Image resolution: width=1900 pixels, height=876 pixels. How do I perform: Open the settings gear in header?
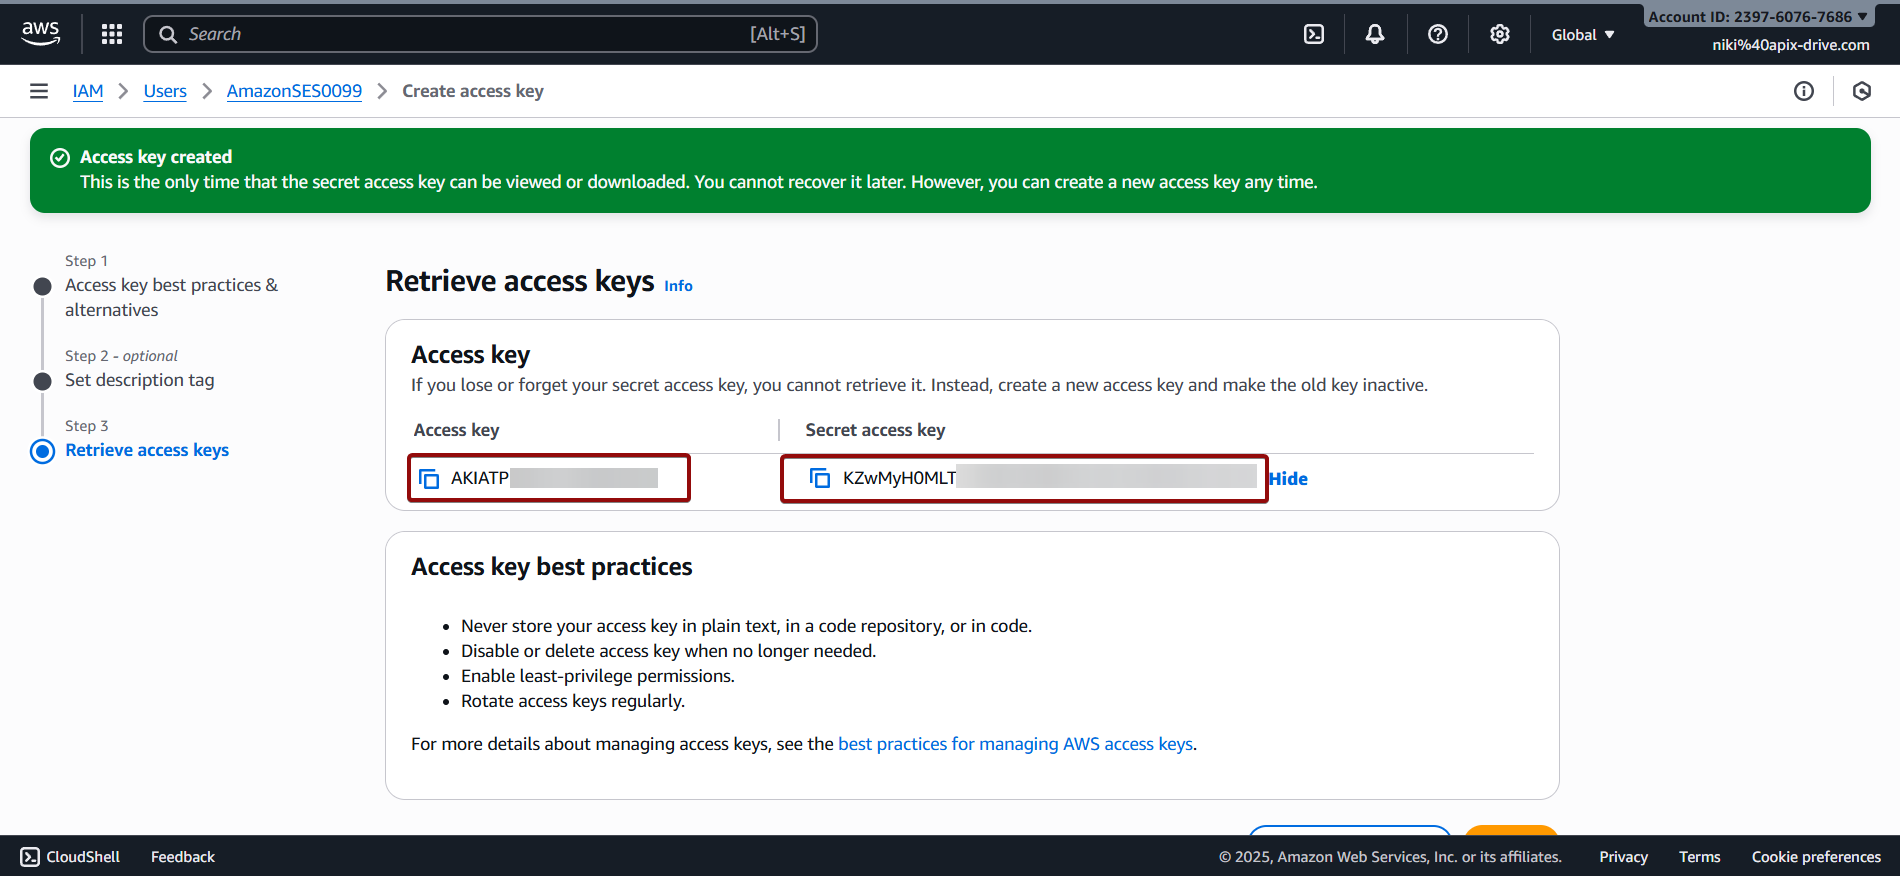[1499, 34]
